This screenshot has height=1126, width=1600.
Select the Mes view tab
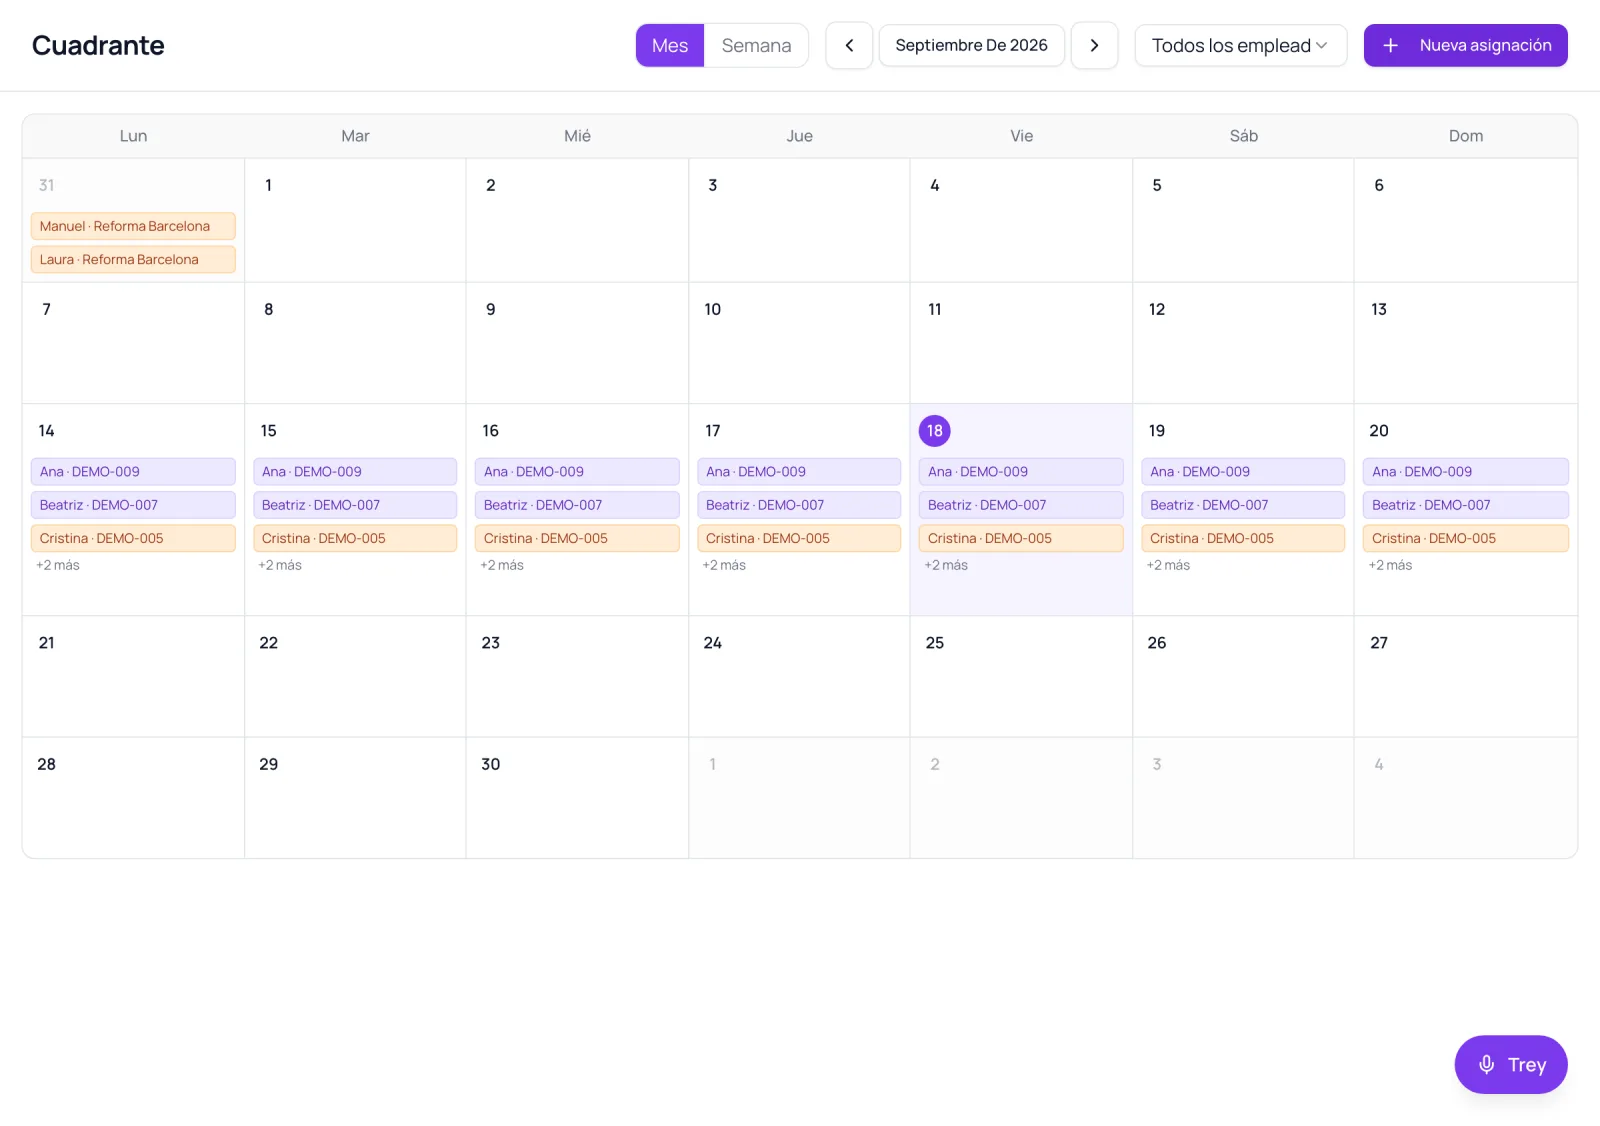[670, 45]
